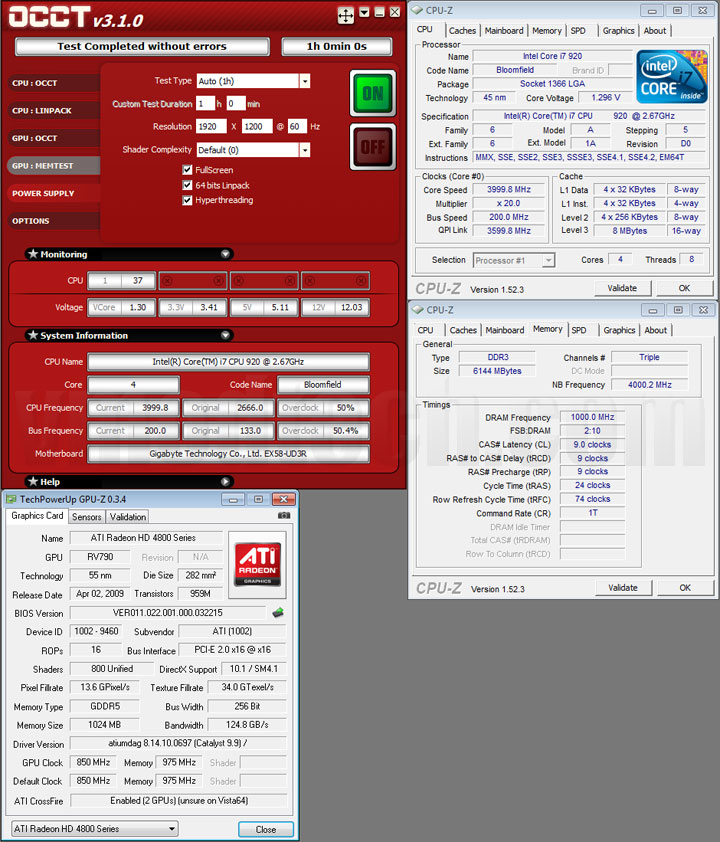Click the Motherboard value Gigabyte EX58-UD3R
Viewport: 720px width, 842px height.
pyautogui.click(x=228, y=454)
